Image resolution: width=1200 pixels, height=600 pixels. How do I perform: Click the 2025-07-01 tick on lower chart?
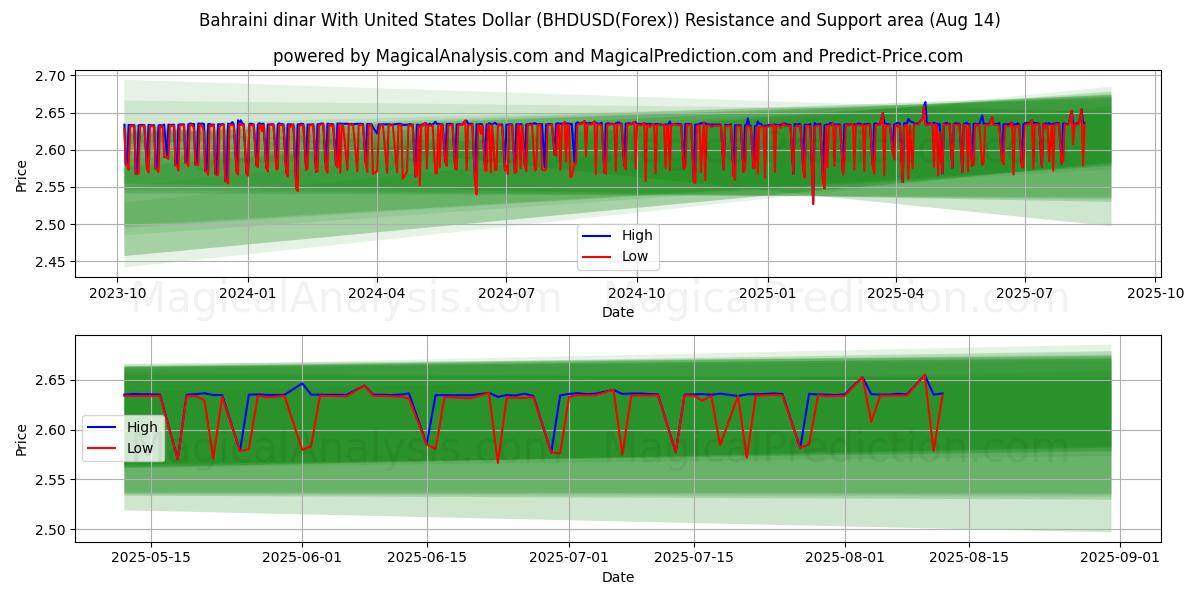tap(570, 558)
